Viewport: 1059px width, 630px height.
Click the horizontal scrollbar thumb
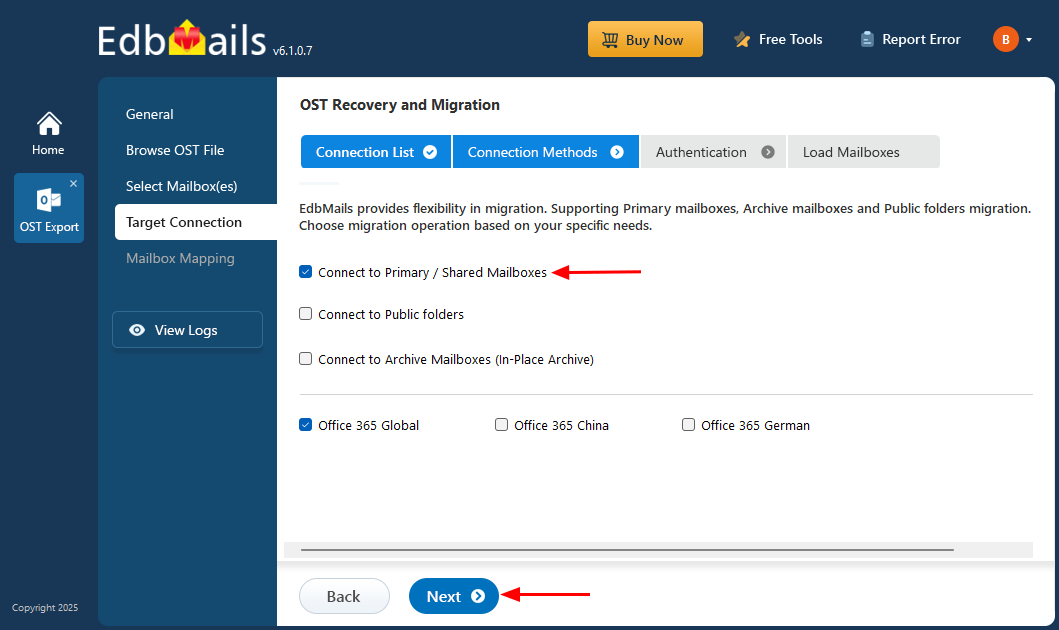tap(627, 550)
